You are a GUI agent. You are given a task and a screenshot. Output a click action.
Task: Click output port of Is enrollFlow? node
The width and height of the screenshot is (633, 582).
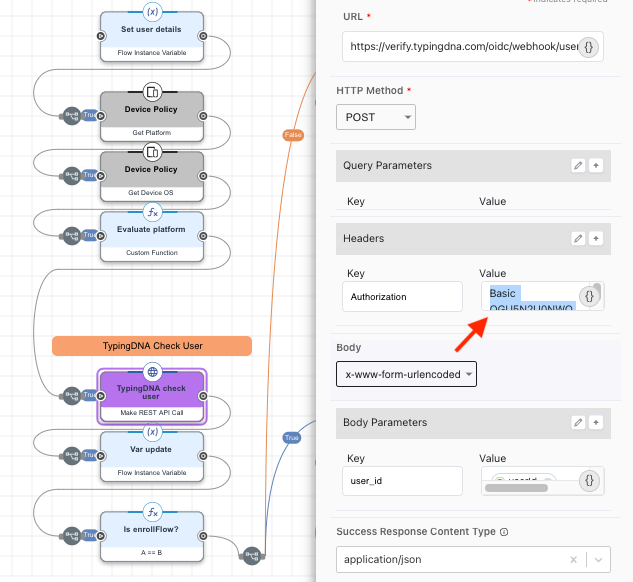(203, 536)
